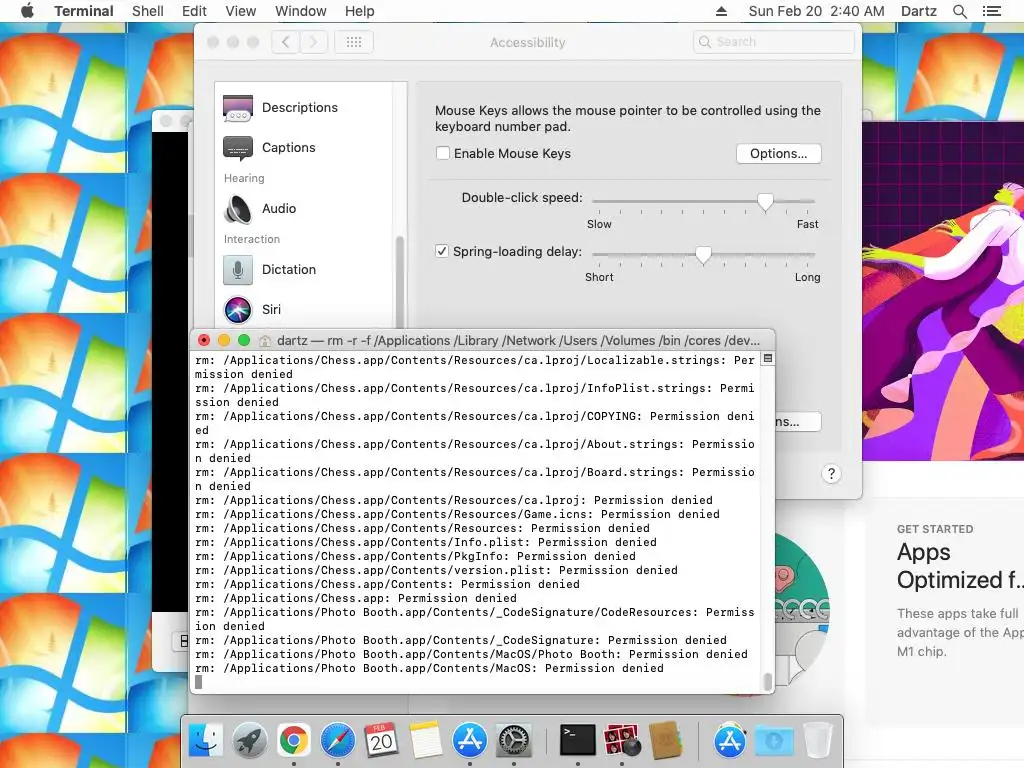
Task: Click the Terminal window title text
Action: [x=519, y=341]
